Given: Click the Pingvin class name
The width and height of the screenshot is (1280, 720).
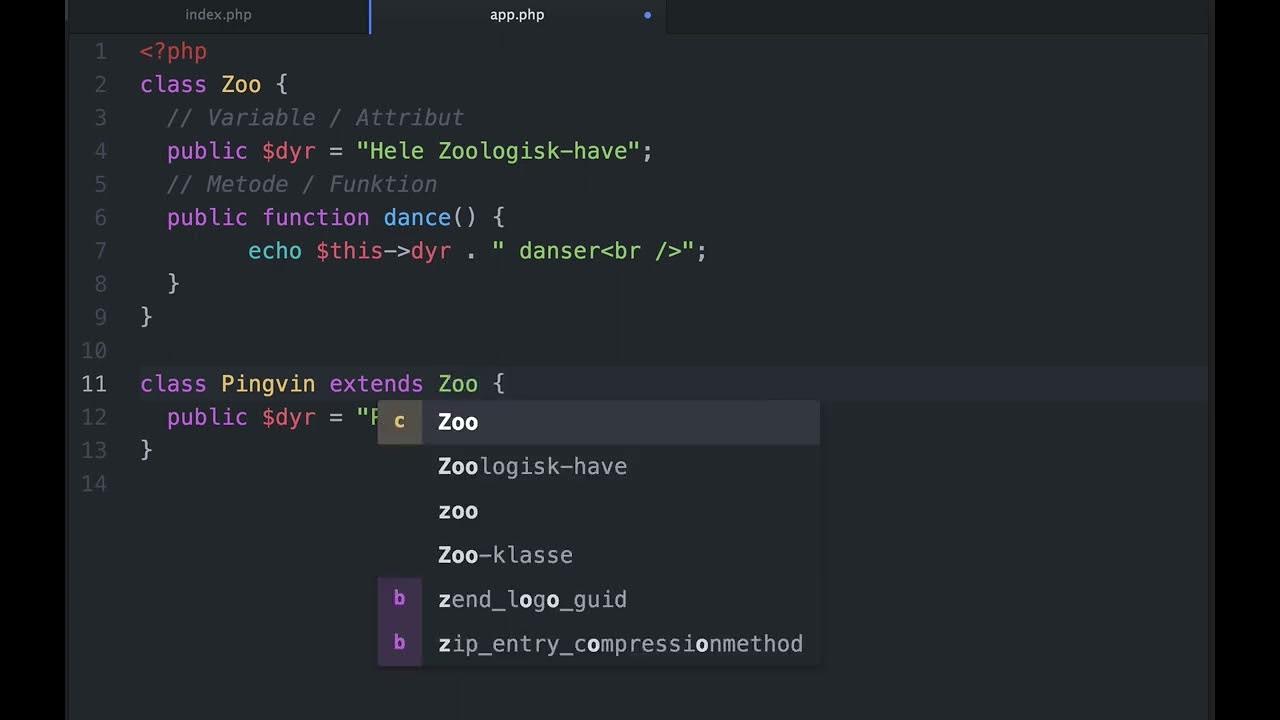Looking at the screenshot, I should click(x=268, y=383).
